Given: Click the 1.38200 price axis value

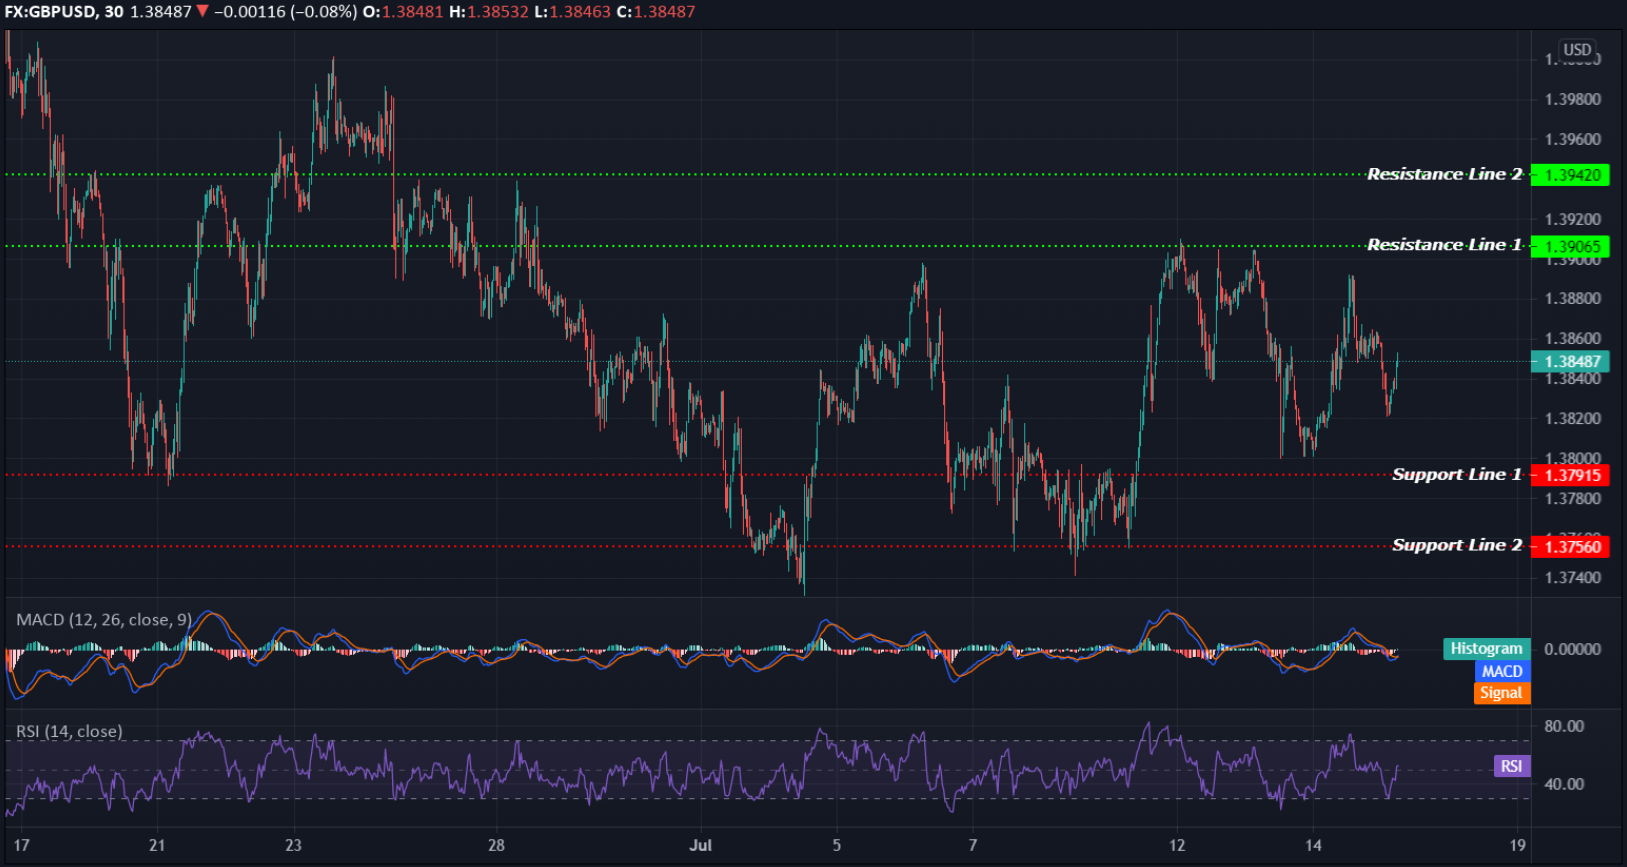Looking at the screenshot, I should pos(1573,419).
